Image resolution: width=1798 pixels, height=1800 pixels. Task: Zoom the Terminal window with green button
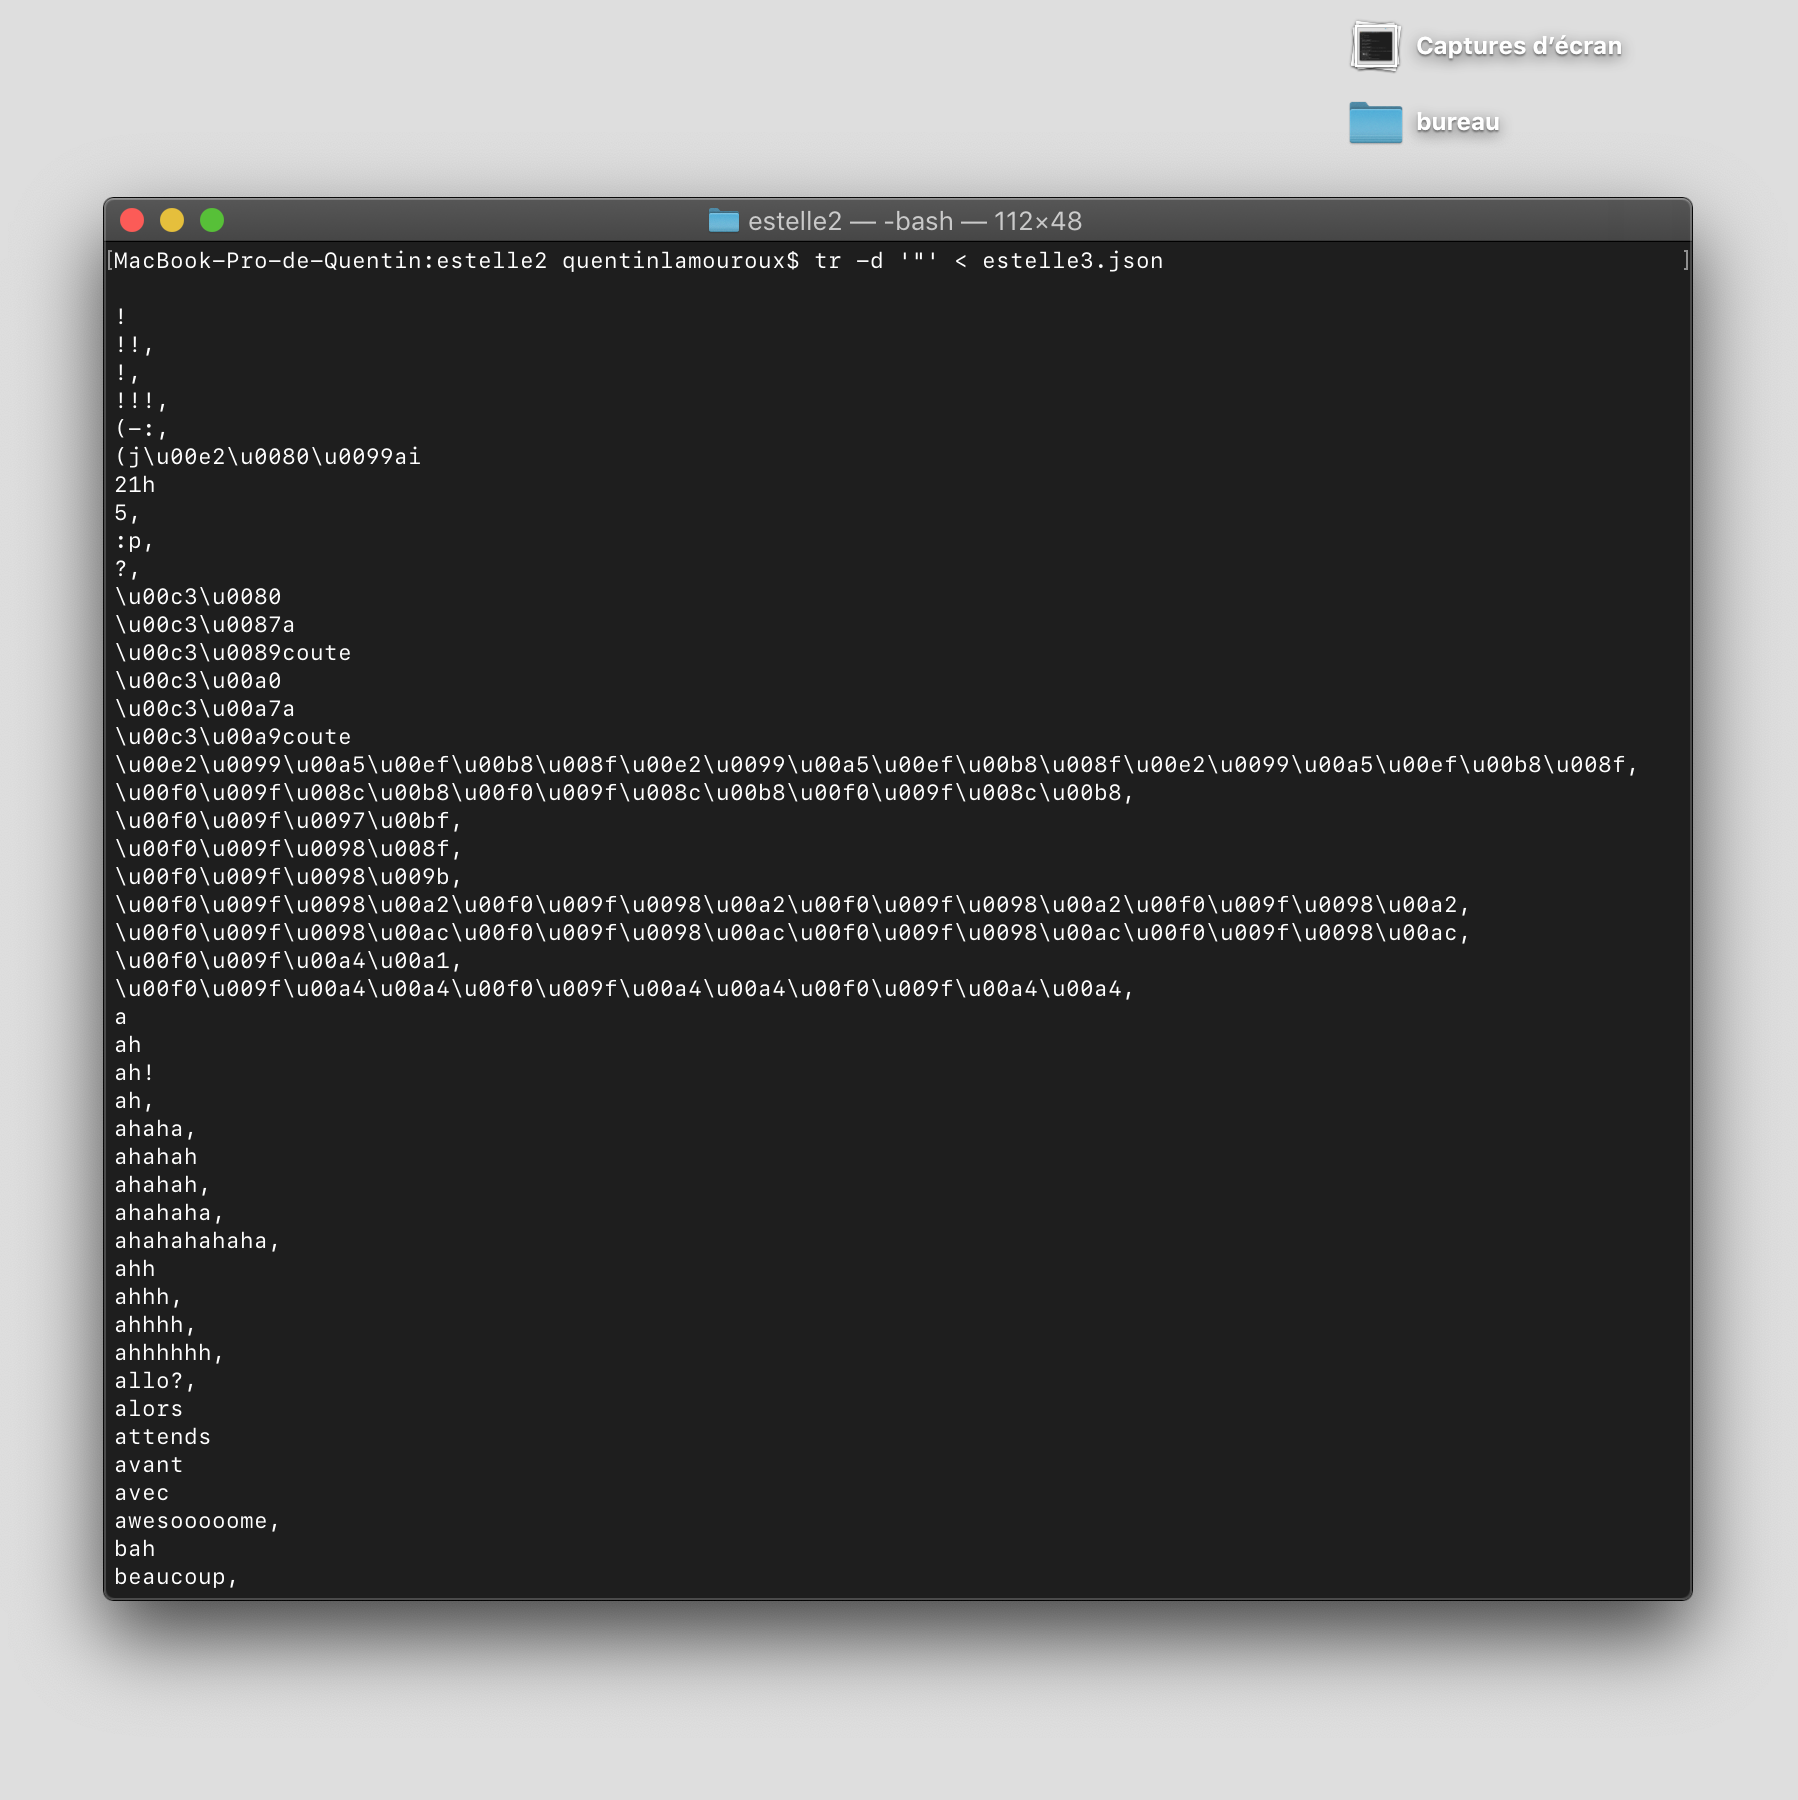(212, 220)
